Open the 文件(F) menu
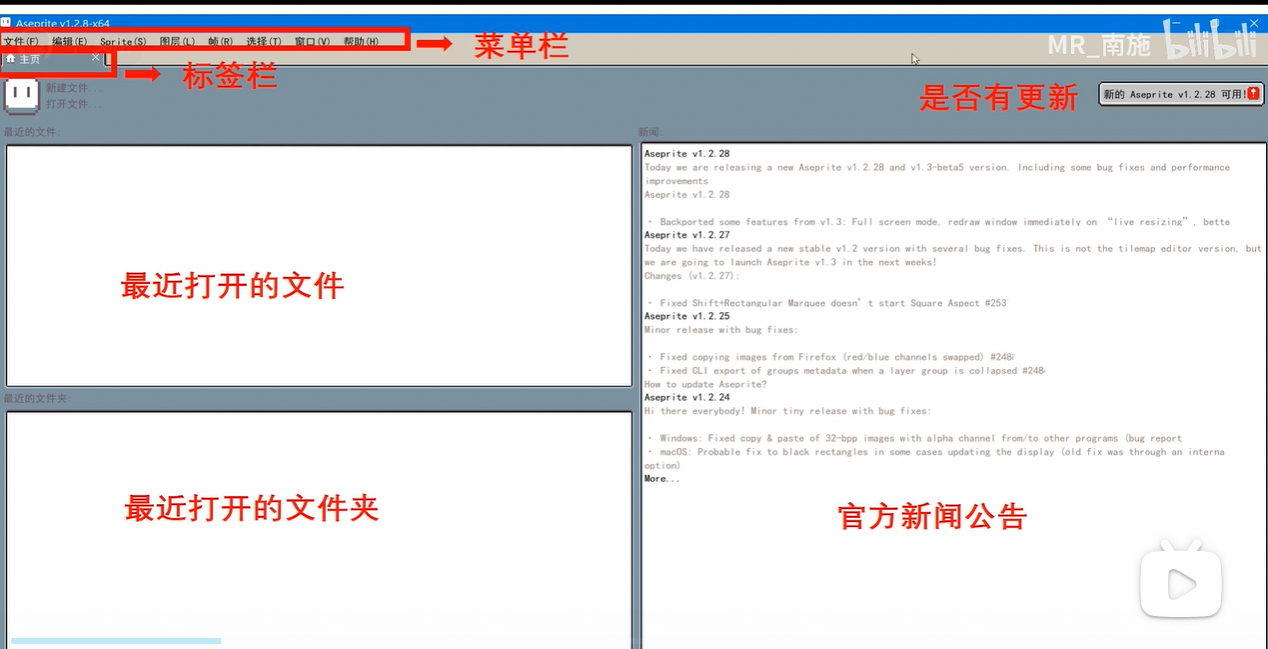Screen dimensions: 1268x649 [x=21, y=42]
